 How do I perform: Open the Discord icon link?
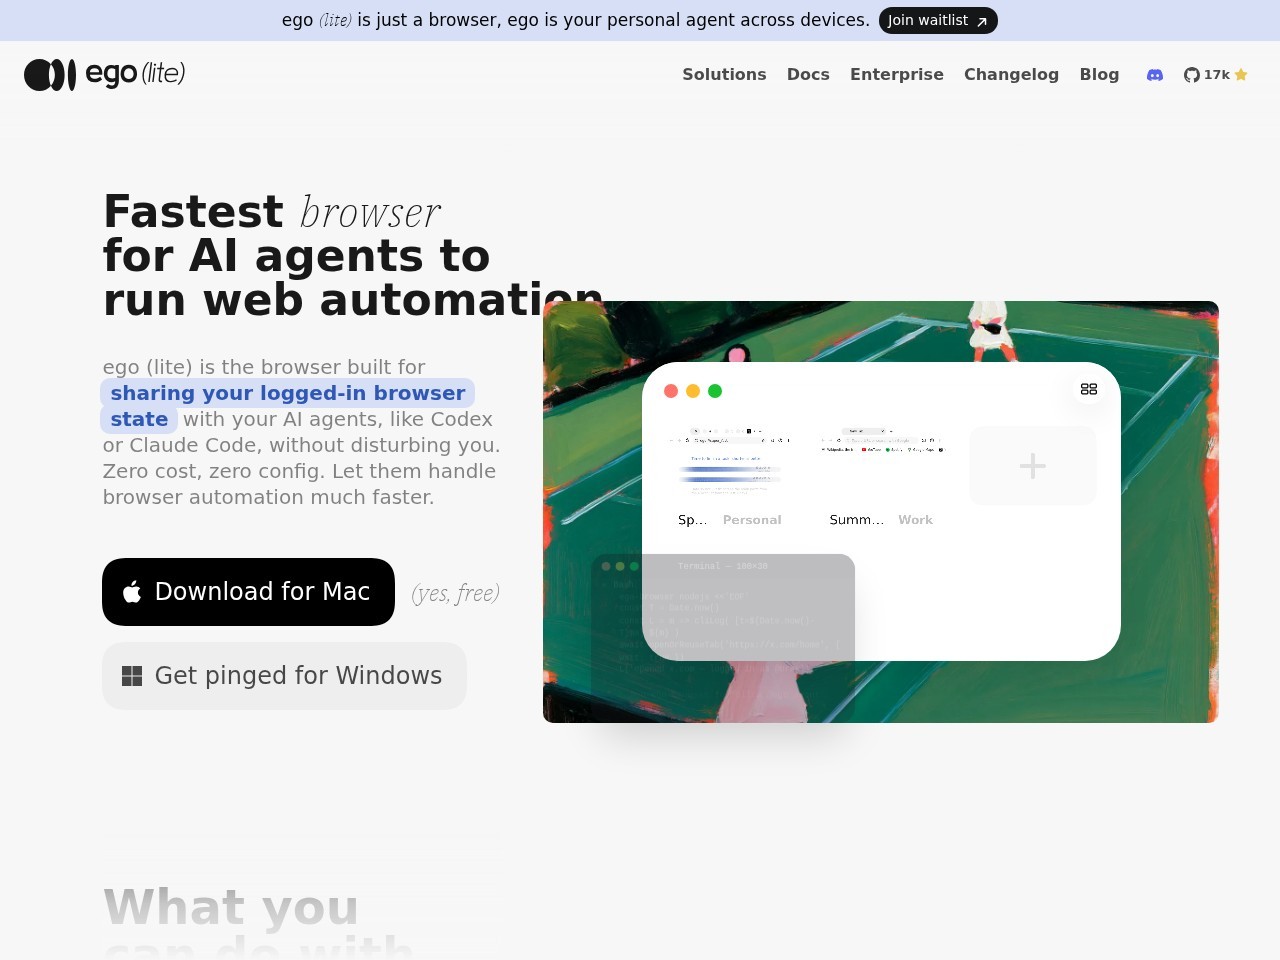point(1155,75)
